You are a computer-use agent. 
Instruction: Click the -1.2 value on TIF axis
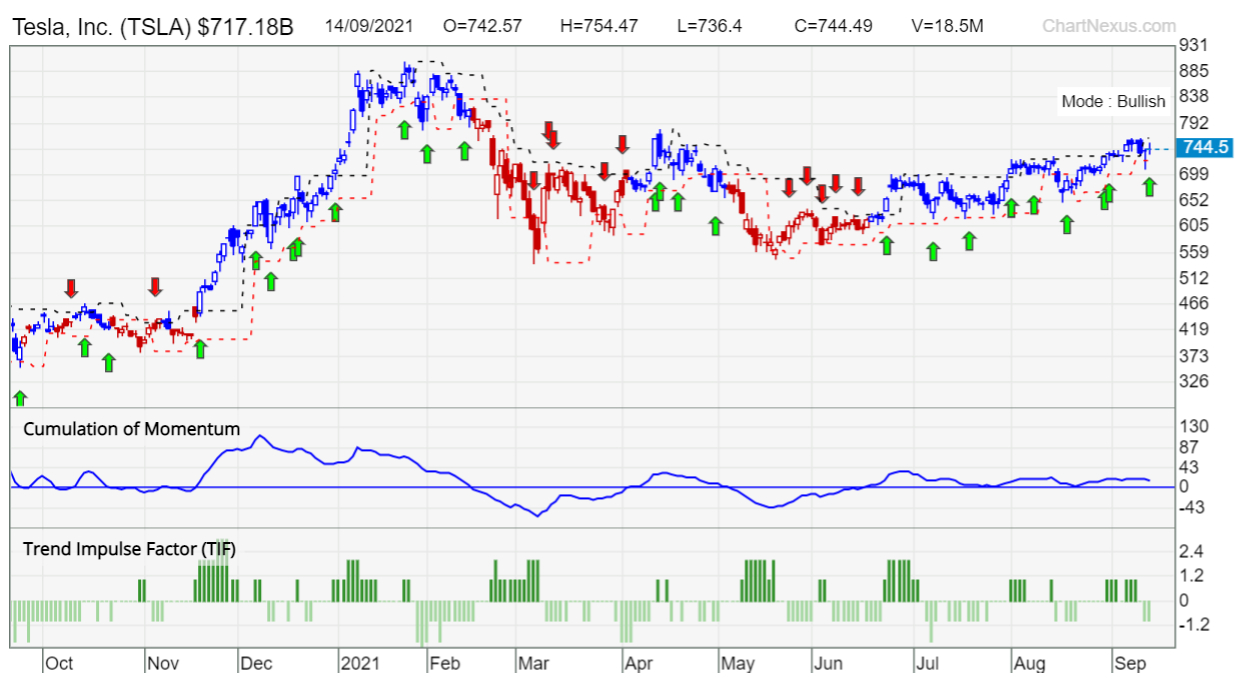1192,625
